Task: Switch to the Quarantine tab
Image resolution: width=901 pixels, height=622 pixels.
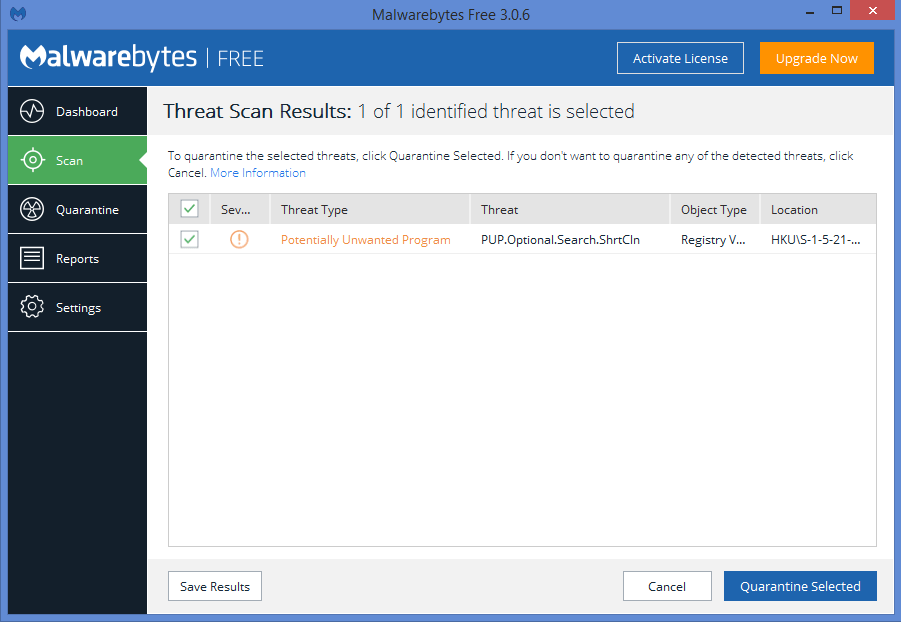Action: coord(77,209)
